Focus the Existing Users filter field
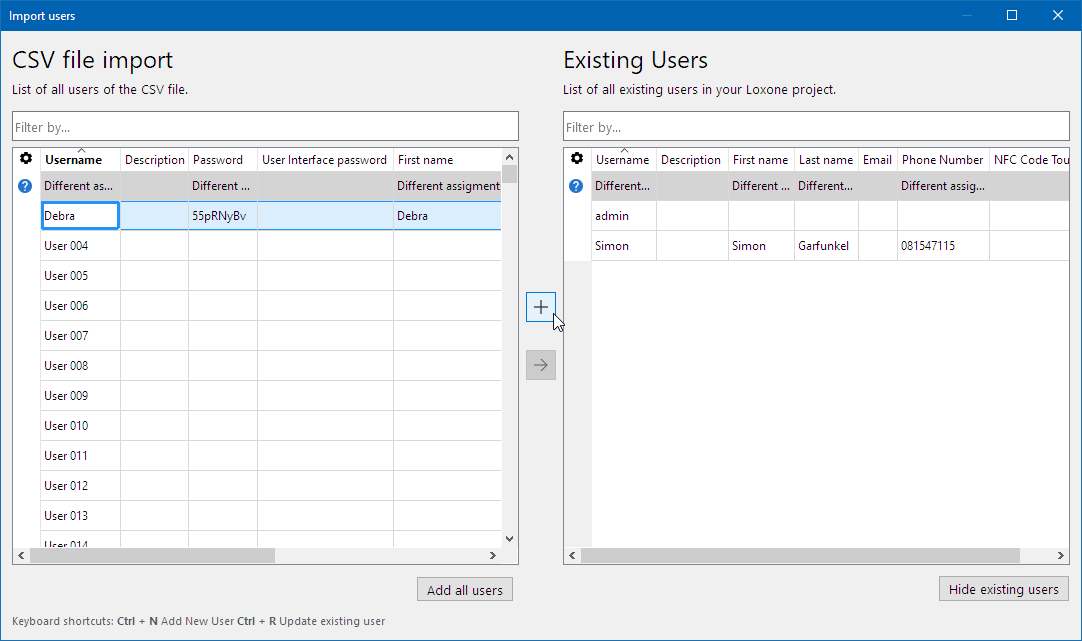Viewport: 1082px width, 641px height. click(815, 127)
